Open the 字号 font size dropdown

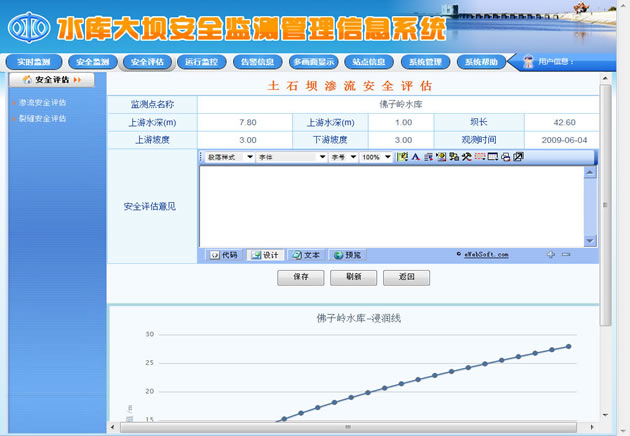tap(343, 157)
